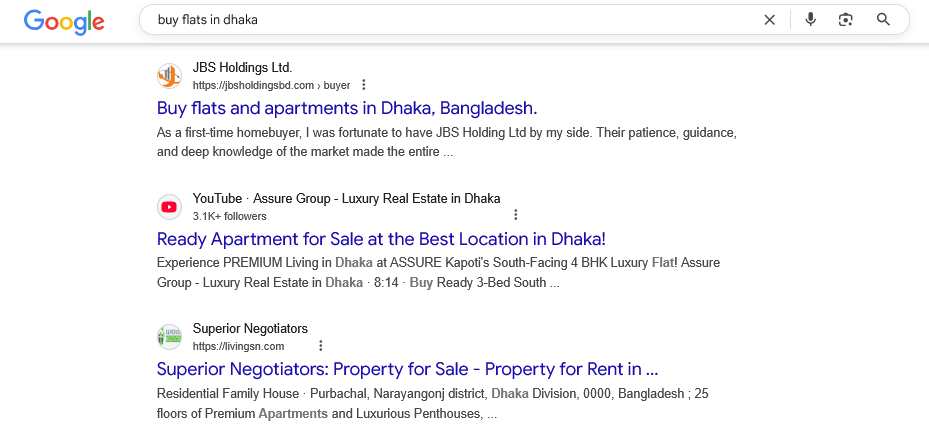Image resolution: width=929 pixels, height=437 pixels.
Task: Click the https://livingsn.com URL text
Action: (x=232, y=346)
